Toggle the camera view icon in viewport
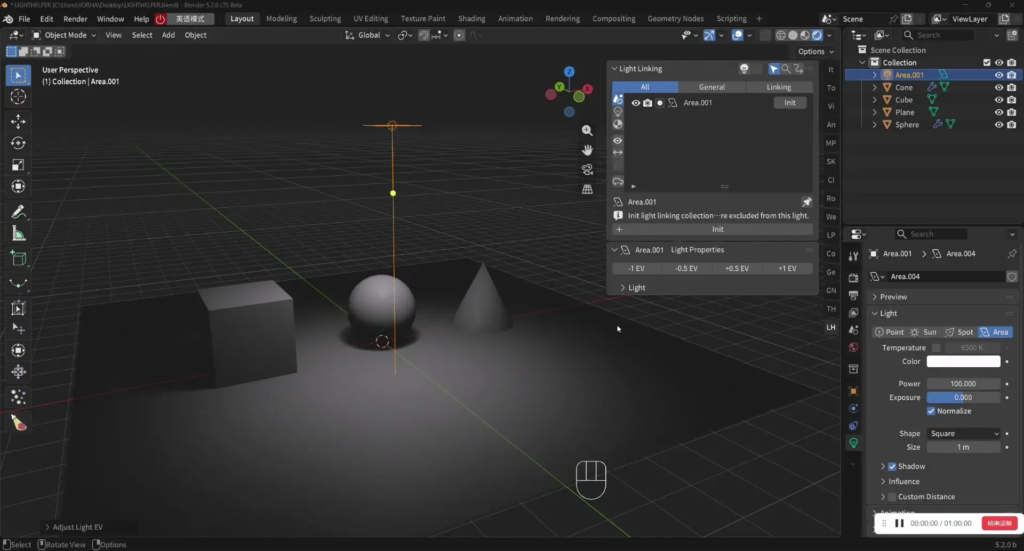Viewport: 1024px width, 551px height. pyautogui.click(x=587, y=170)
